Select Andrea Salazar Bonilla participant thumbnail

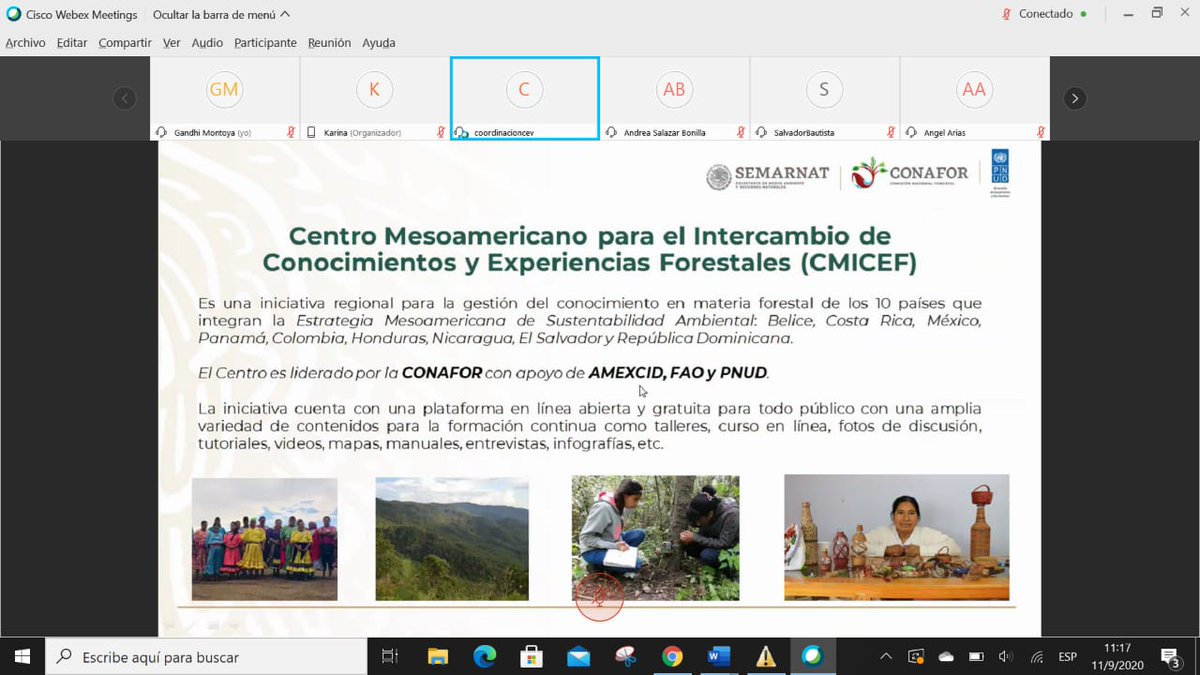[674, 98]
